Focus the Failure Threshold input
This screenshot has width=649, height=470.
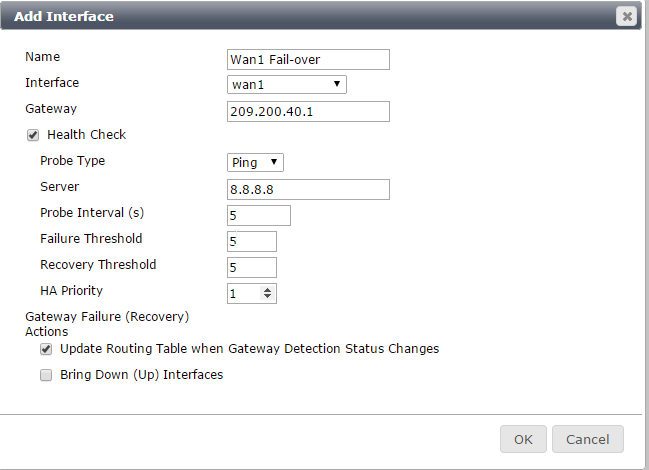tap(252, 241)
